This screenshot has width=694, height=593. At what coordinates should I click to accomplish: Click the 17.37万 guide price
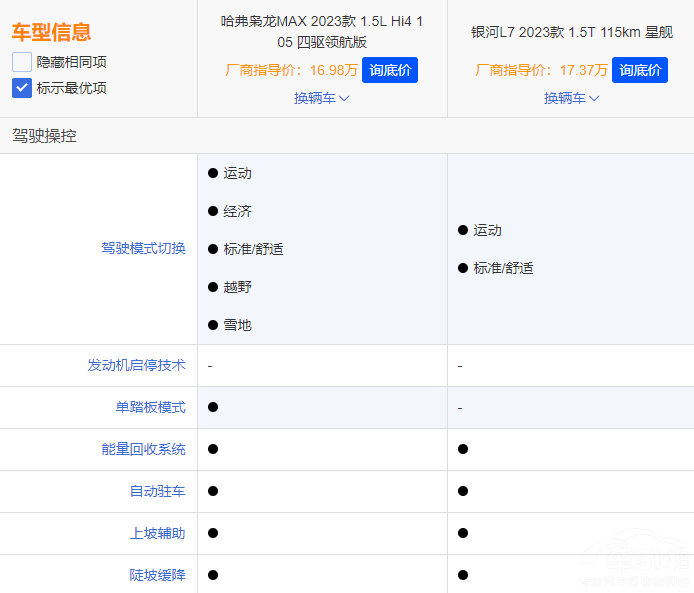pos(583,70)
